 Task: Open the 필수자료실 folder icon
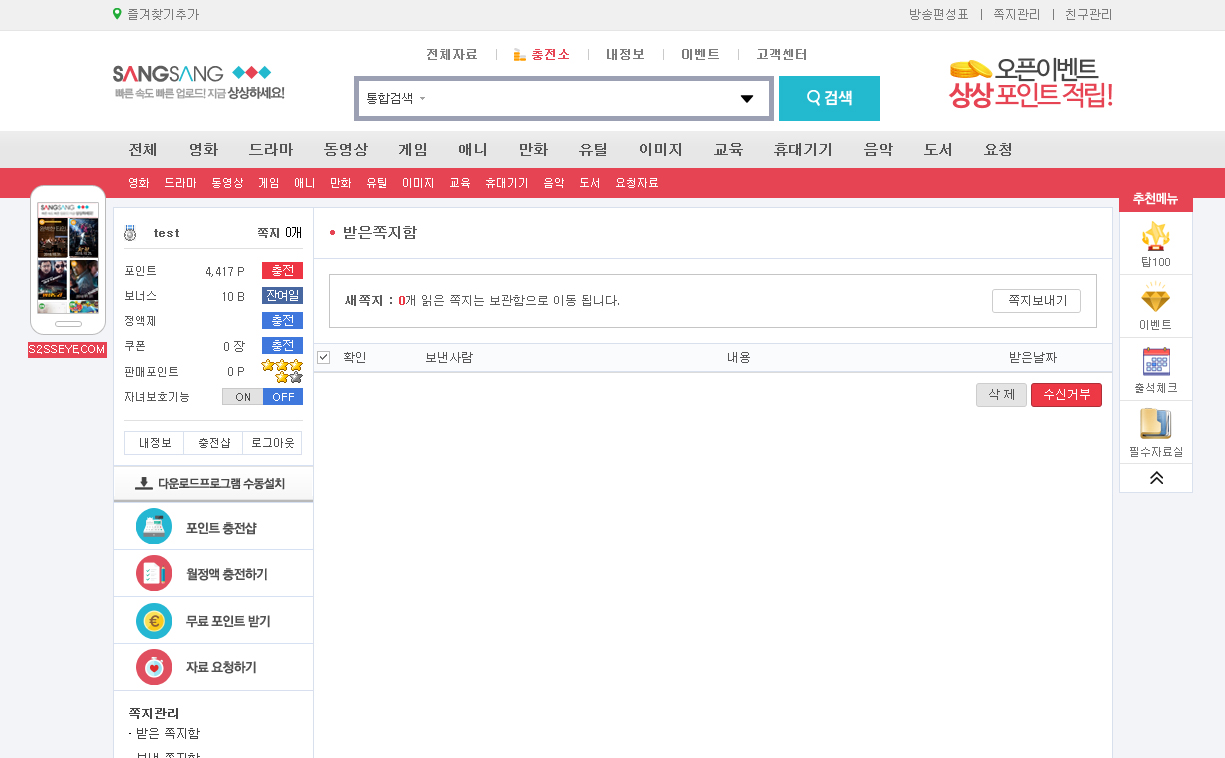[1156, 424]
